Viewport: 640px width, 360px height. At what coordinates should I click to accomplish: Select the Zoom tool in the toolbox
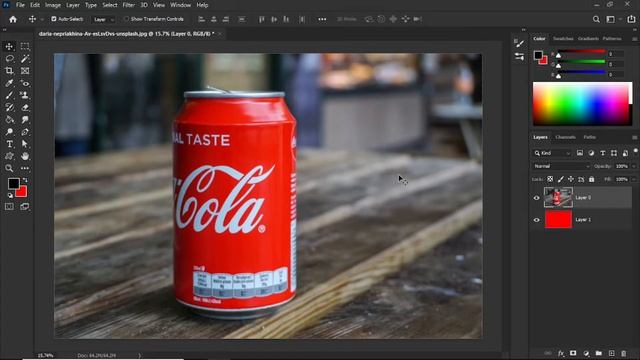pos(9,168)
